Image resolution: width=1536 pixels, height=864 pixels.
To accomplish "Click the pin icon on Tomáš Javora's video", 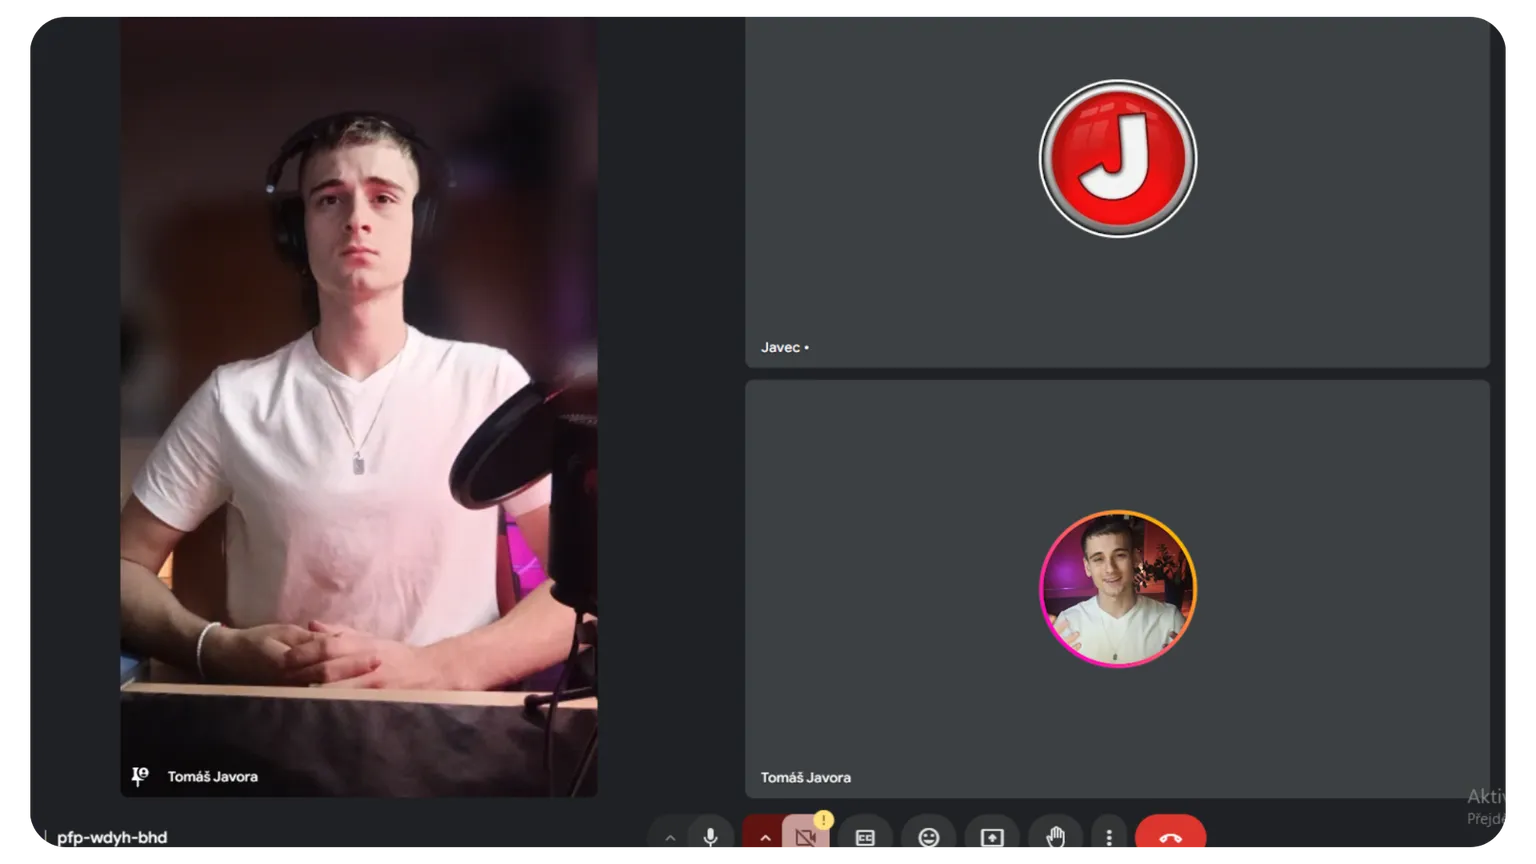I will pos(140,776).
